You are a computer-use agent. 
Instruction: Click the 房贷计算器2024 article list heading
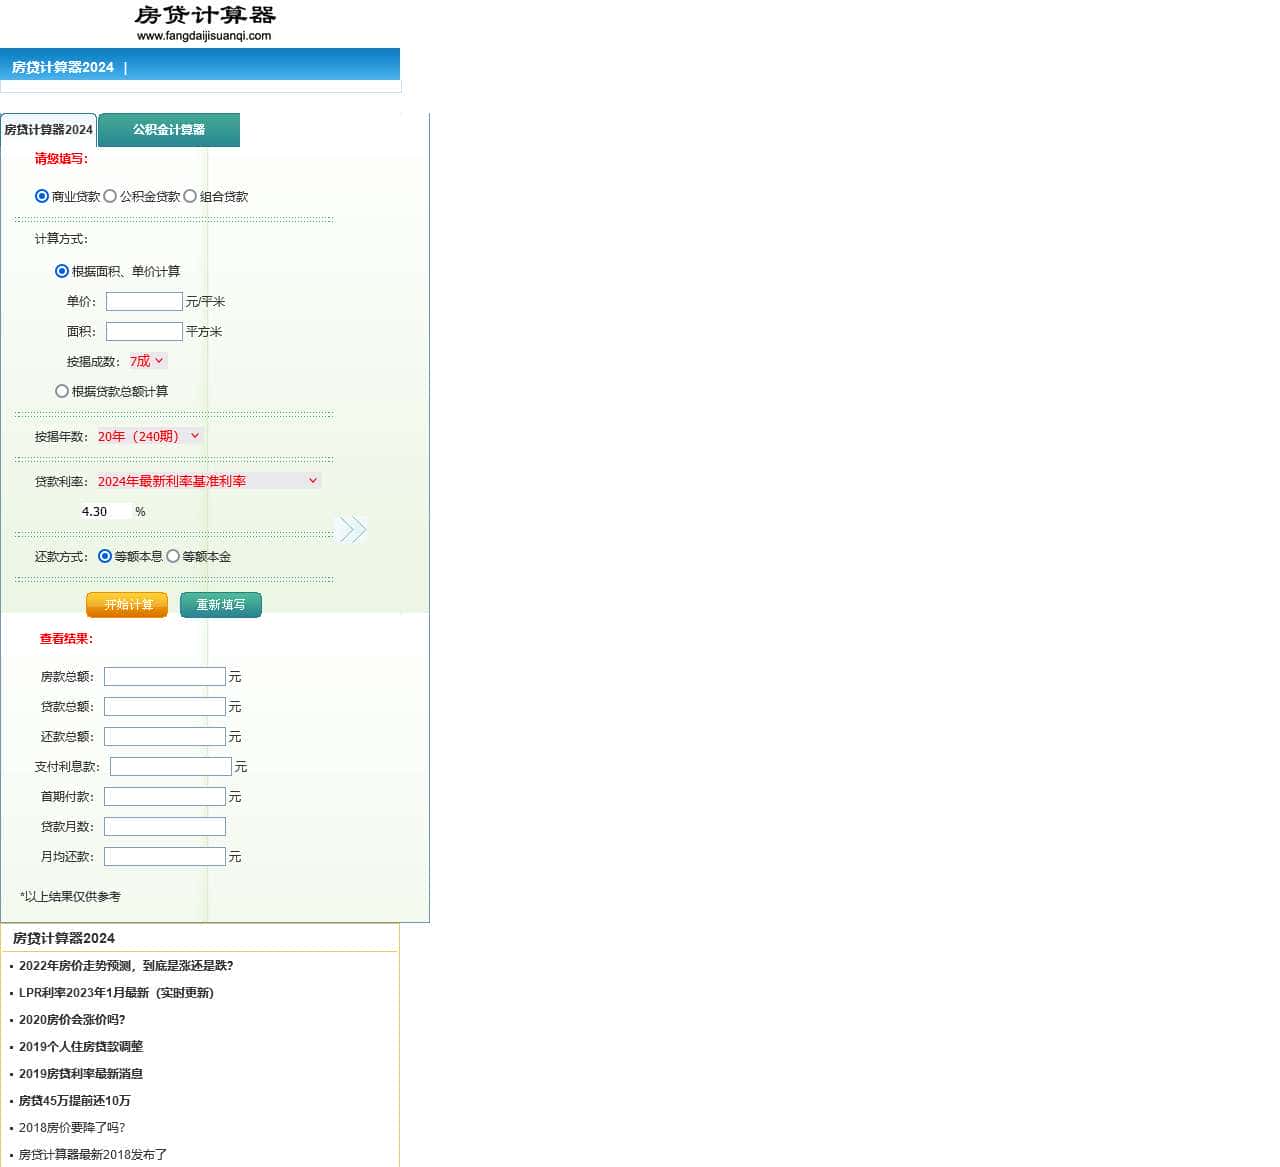click(x=64, y=938)
